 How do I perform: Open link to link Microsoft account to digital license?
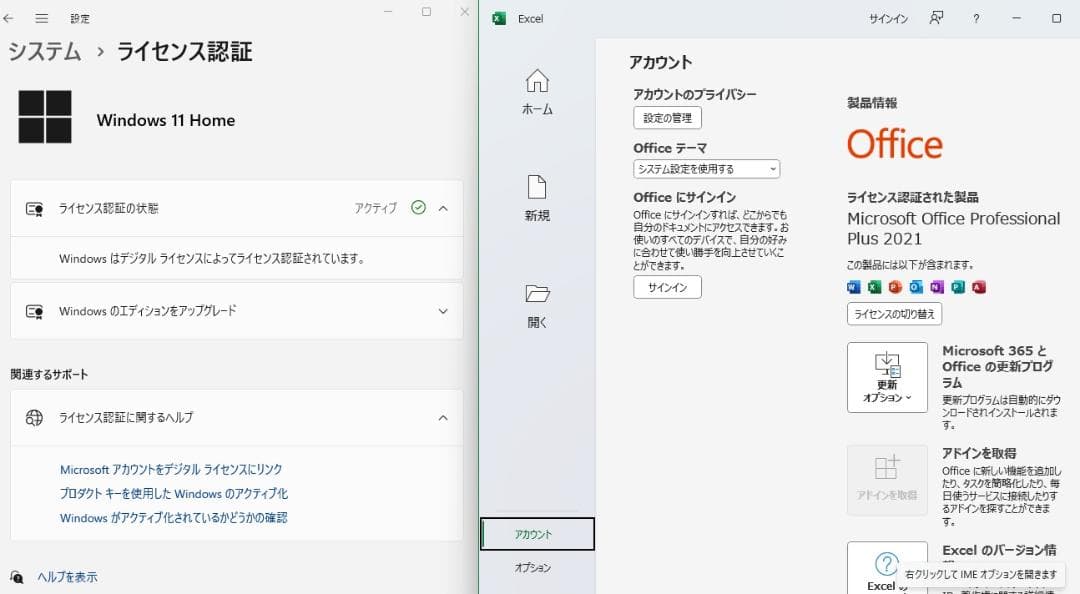coord(171,469)
